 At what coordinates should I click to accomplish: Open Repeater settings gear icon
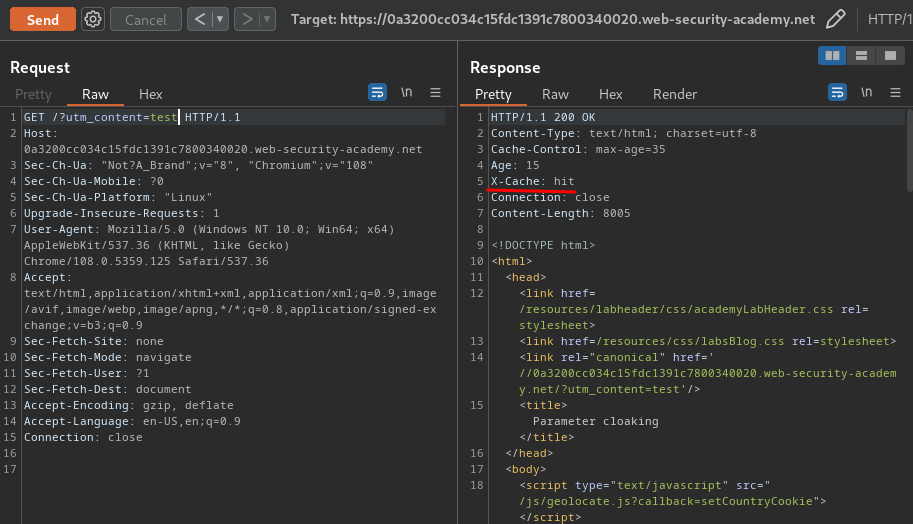93,19
